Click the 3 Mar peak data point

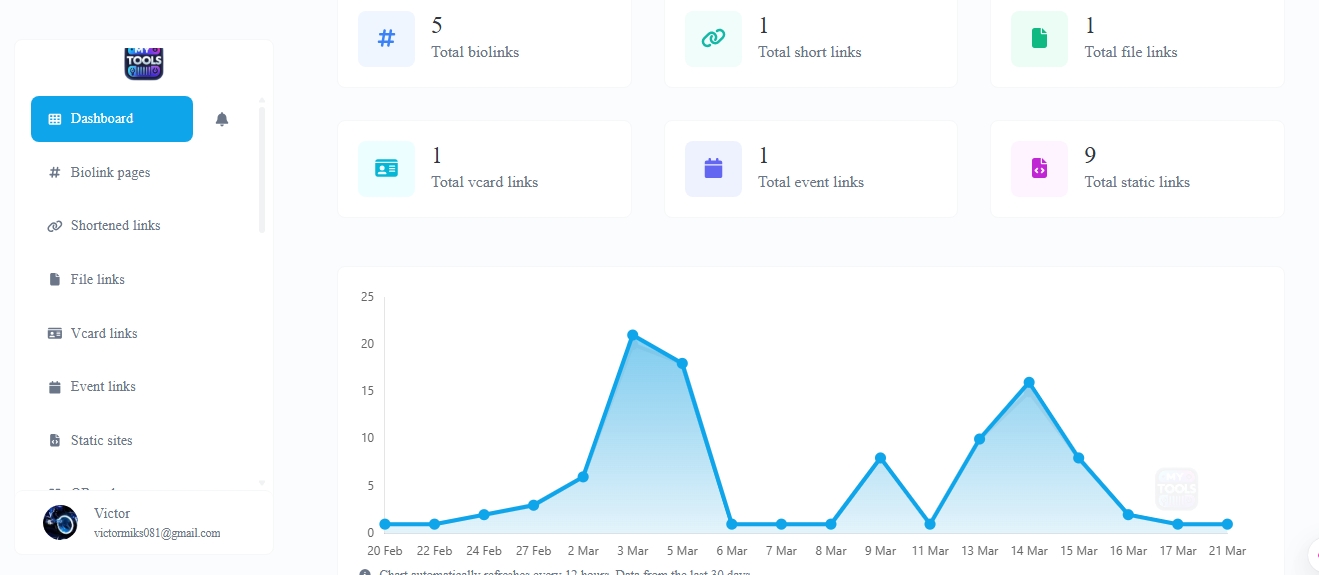tap(633, 335)
